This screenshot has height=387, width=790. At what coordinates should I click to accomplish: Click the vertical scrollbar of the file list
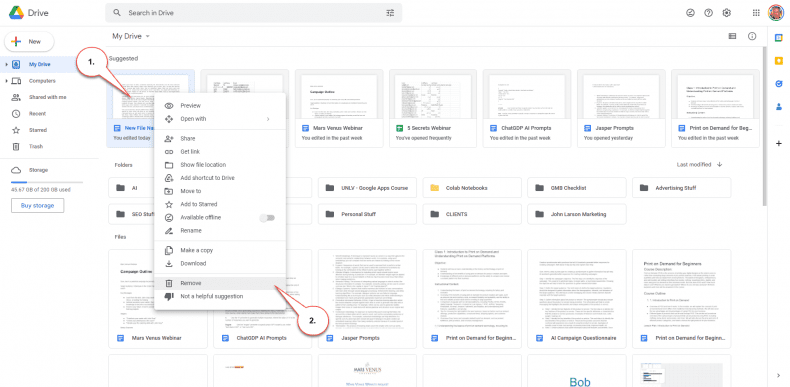coord(765,126)
